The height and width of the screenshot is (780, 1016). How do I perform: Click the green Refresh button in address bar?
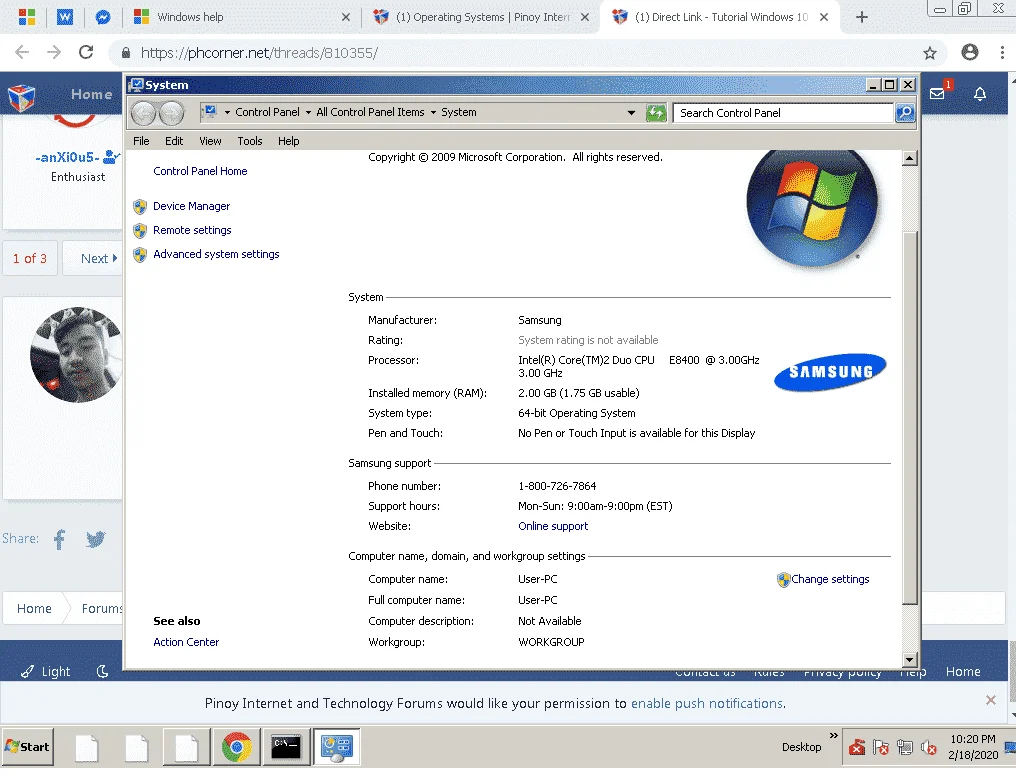click(x=656, y=113)
